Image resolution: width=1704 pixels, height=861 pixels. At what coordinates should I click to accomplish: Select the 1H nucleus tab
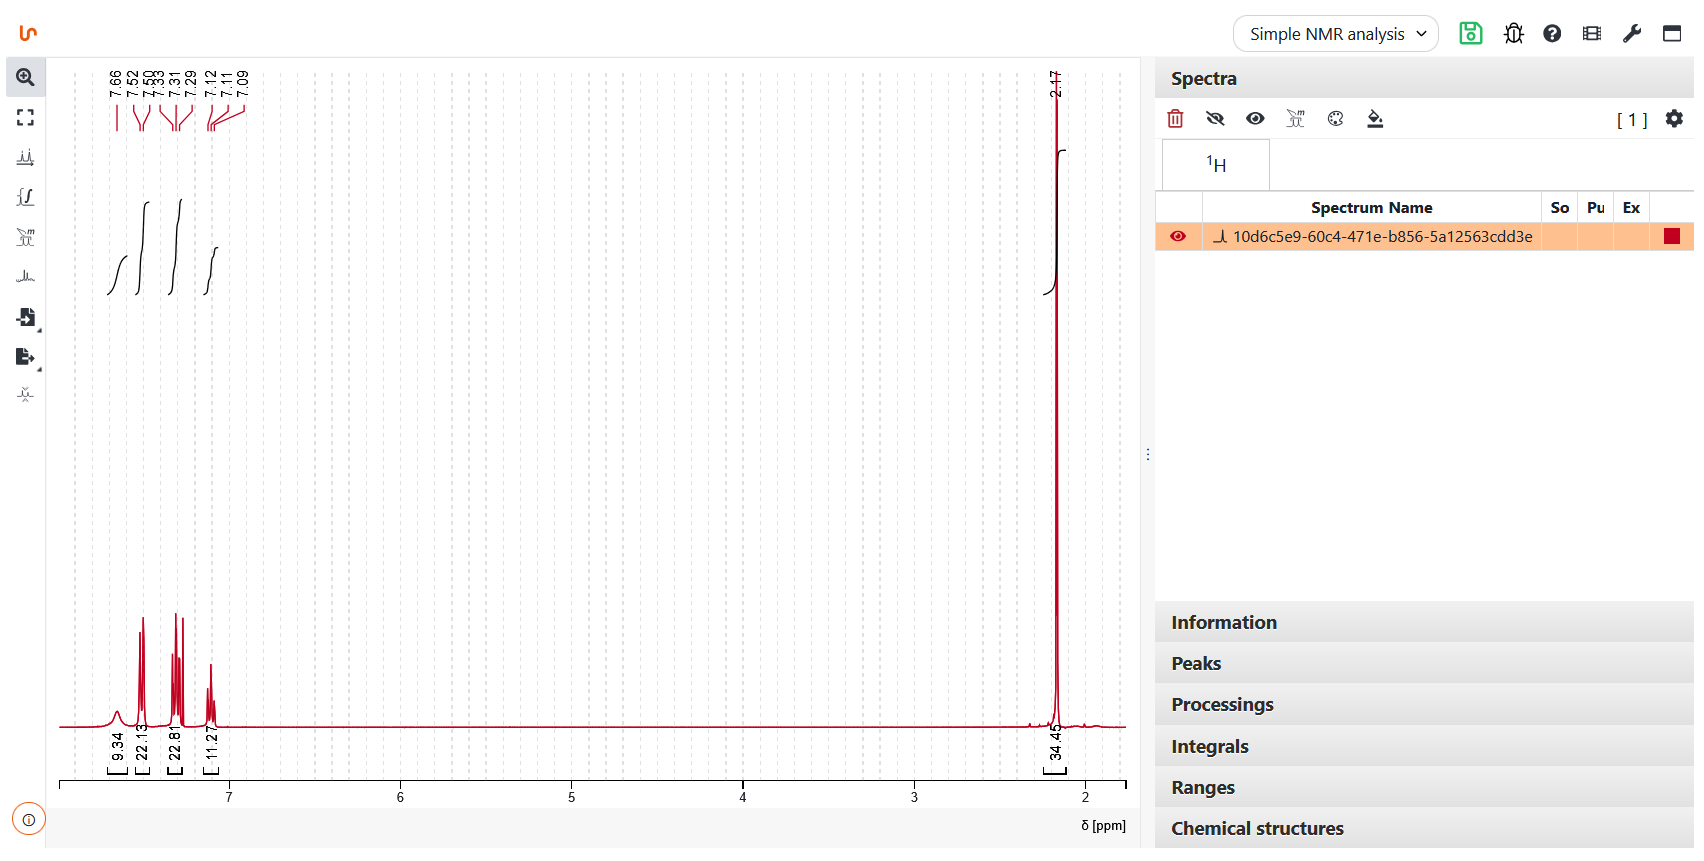[1215, 165]
